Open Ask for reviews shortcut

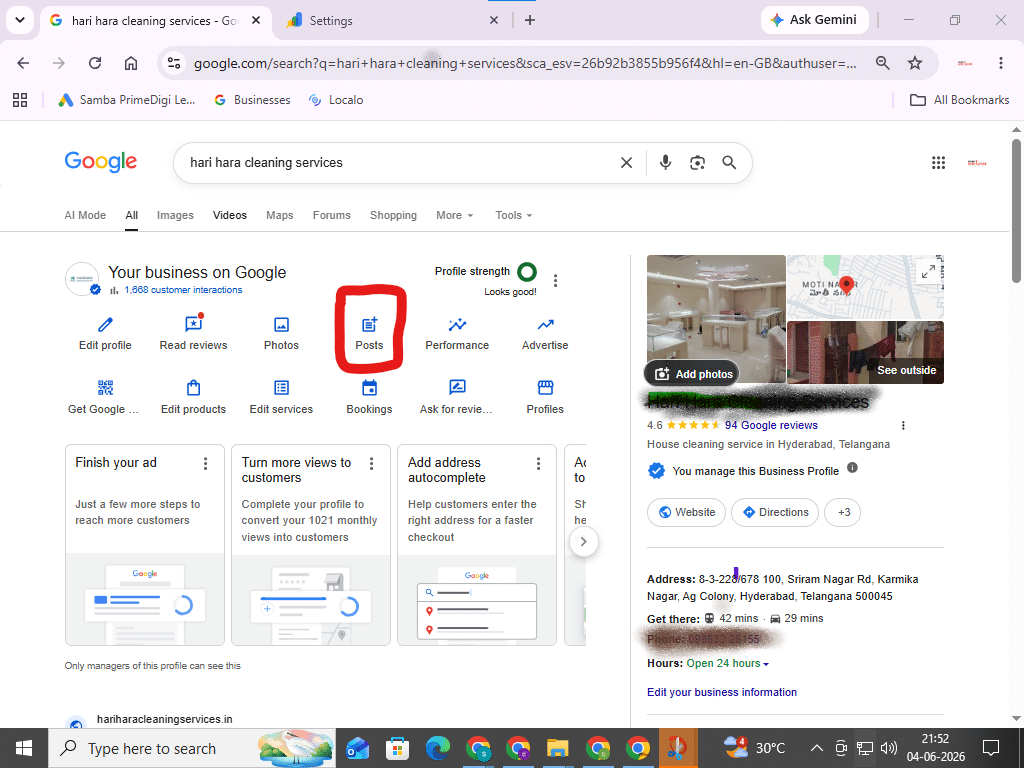[457, 397]
